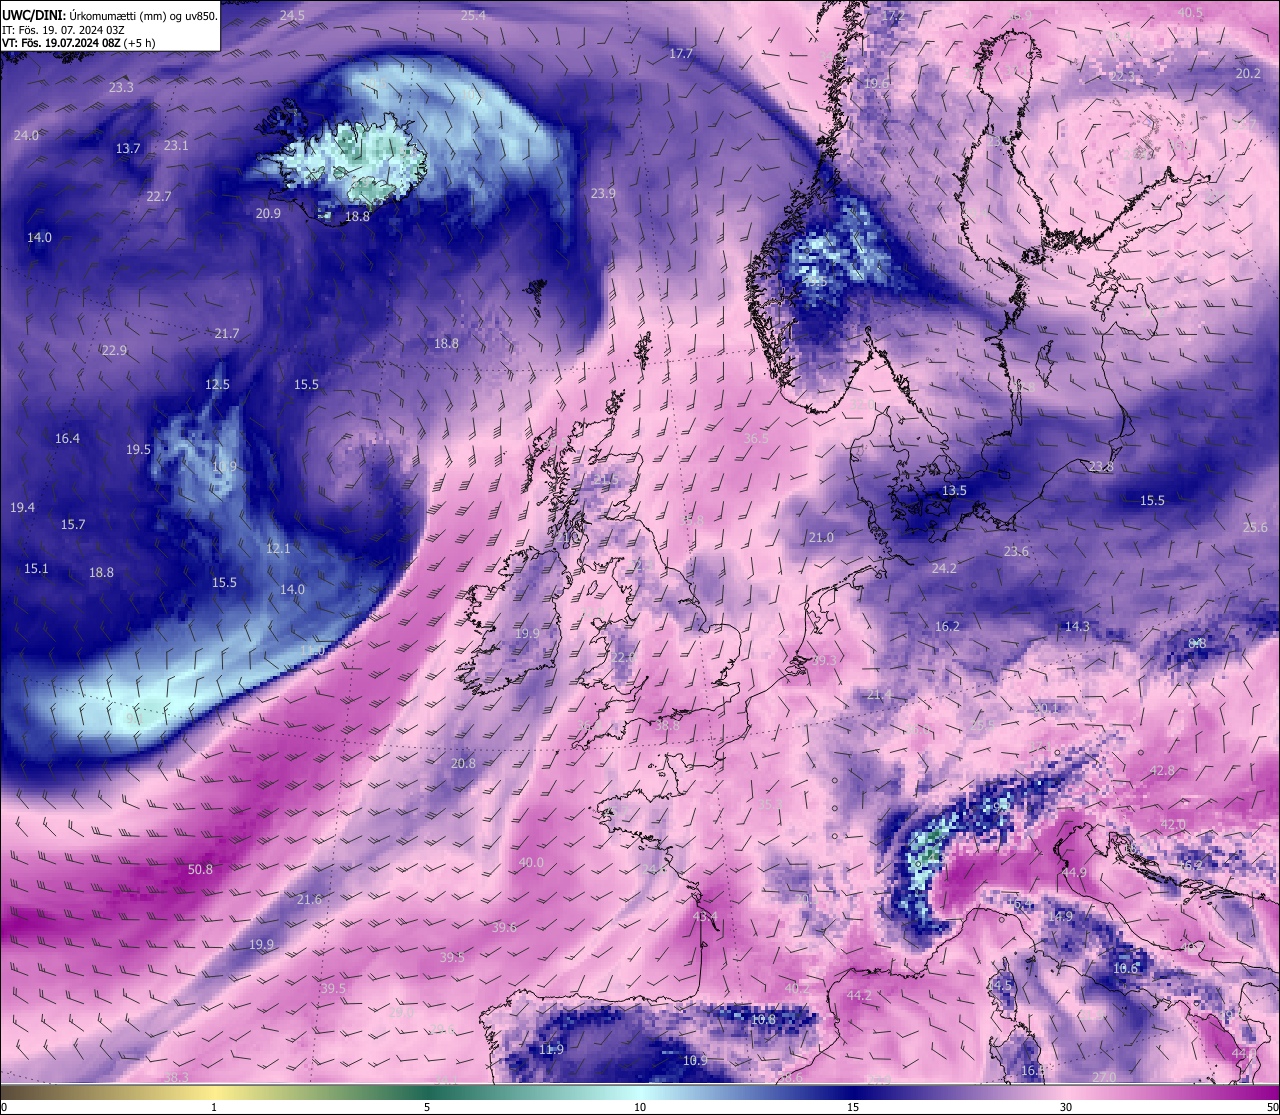Click the 10.9 value over Spain
This screenshot has height=1115, width=1280.
click(695, 1060)
